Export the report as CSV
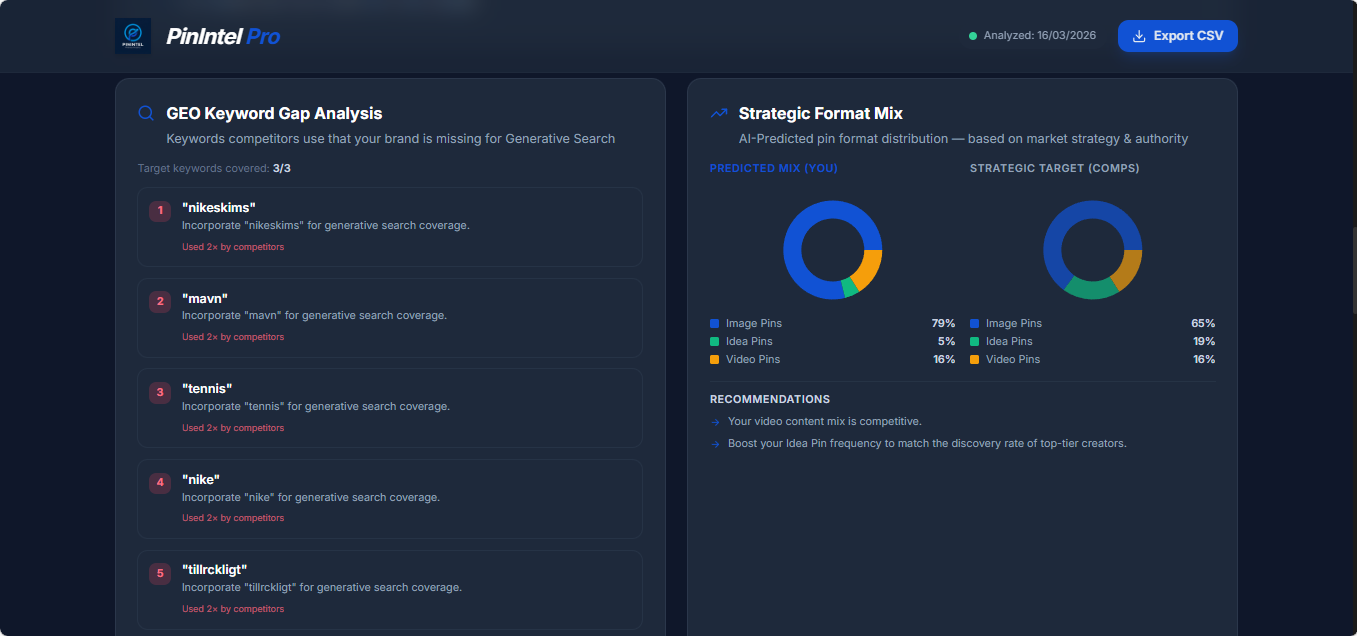 click(x=1178, y=36)
